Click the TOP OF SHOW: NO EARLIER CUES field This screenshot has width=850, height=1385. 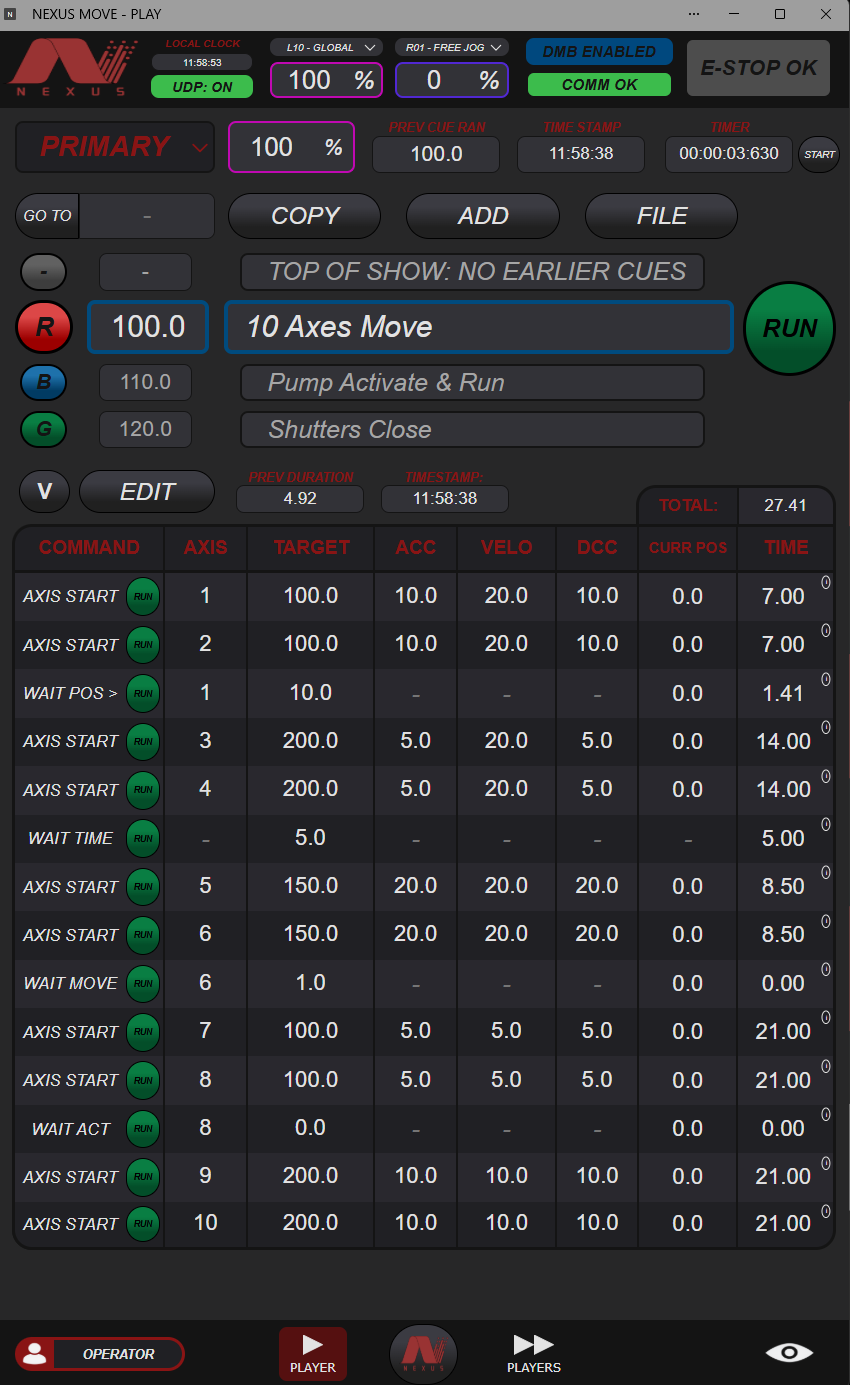click(x=472, y=272)
